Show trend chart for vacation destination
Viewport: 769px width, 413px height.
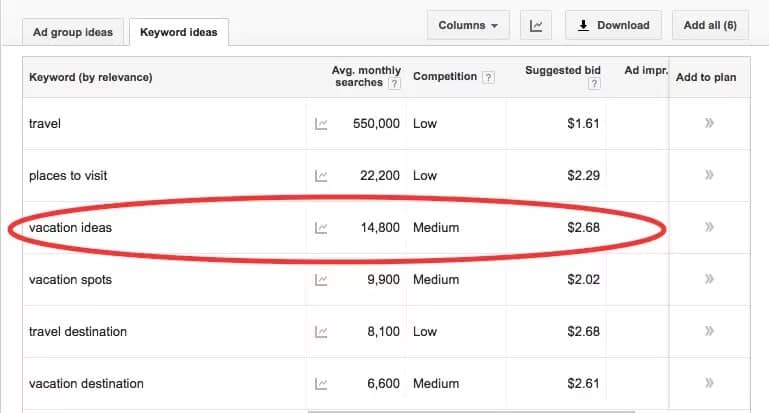click(x=321, y=384)
